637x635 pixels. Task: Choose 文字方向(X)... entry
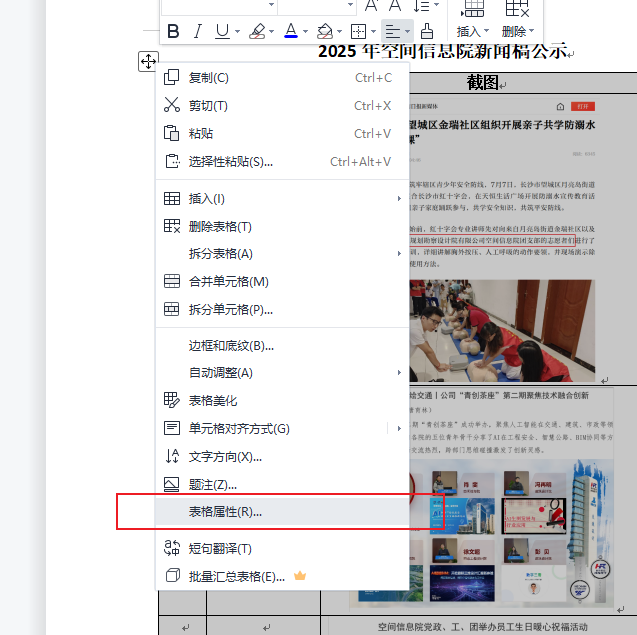tap(282, 457)
